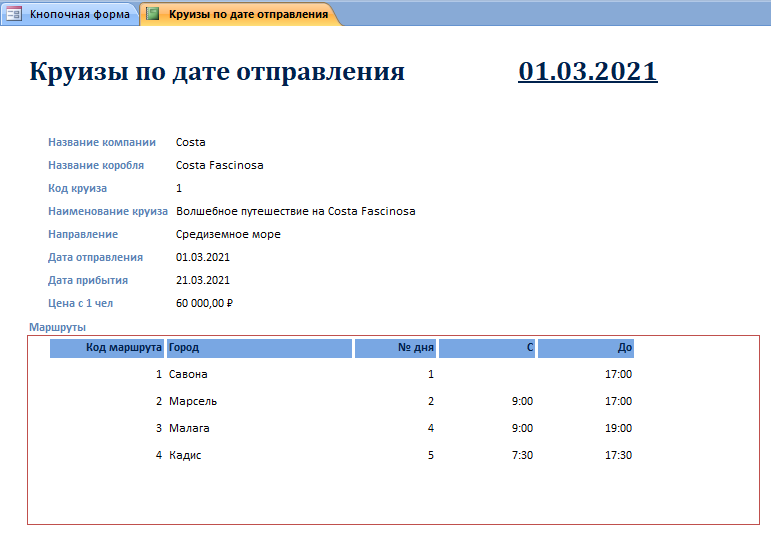This screenshot has height=538, width=771.
Task: Select the Название коробля label
Action: 96,165
